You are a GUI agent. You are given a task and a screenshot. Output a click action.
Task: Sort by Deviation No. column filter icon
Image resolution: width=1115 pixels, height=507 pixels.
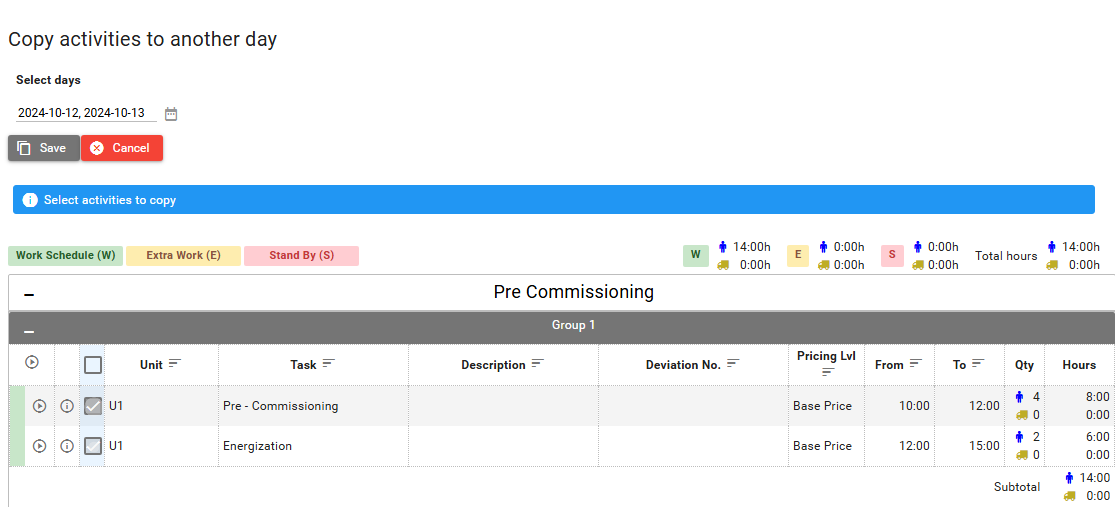733,363
